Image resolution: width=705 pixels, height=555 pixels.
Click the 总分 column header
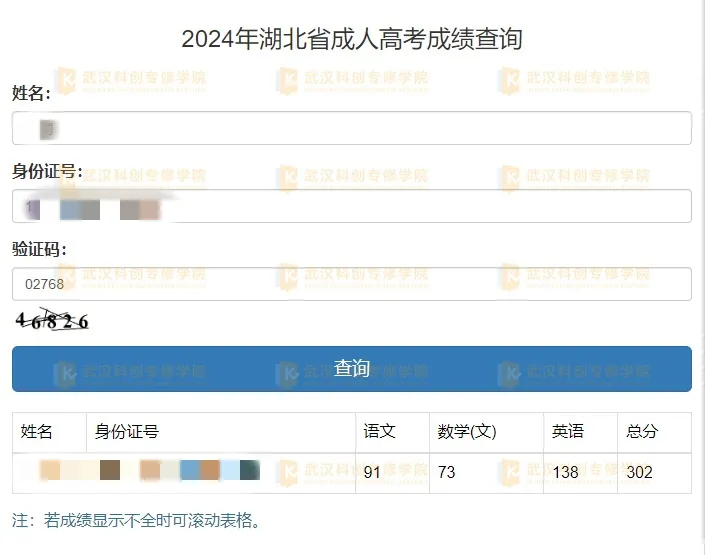click(642, 432)
